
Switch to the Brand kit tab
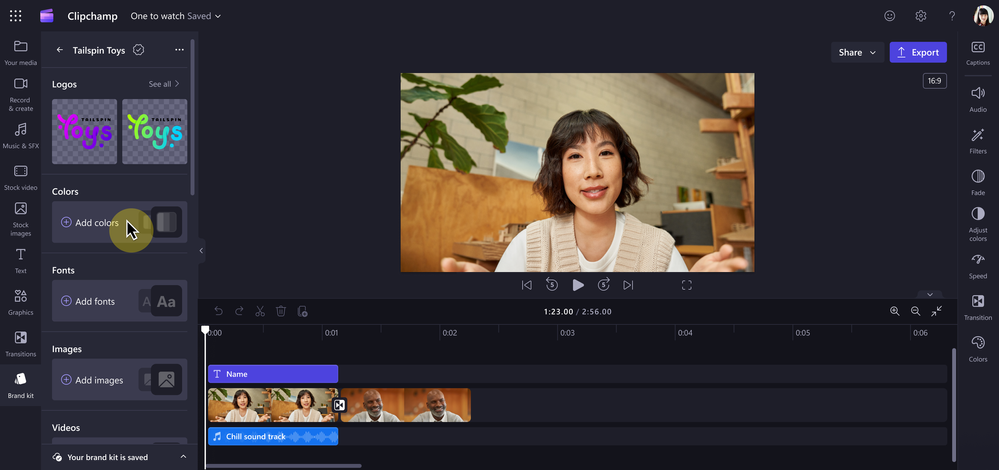(20, 386)
